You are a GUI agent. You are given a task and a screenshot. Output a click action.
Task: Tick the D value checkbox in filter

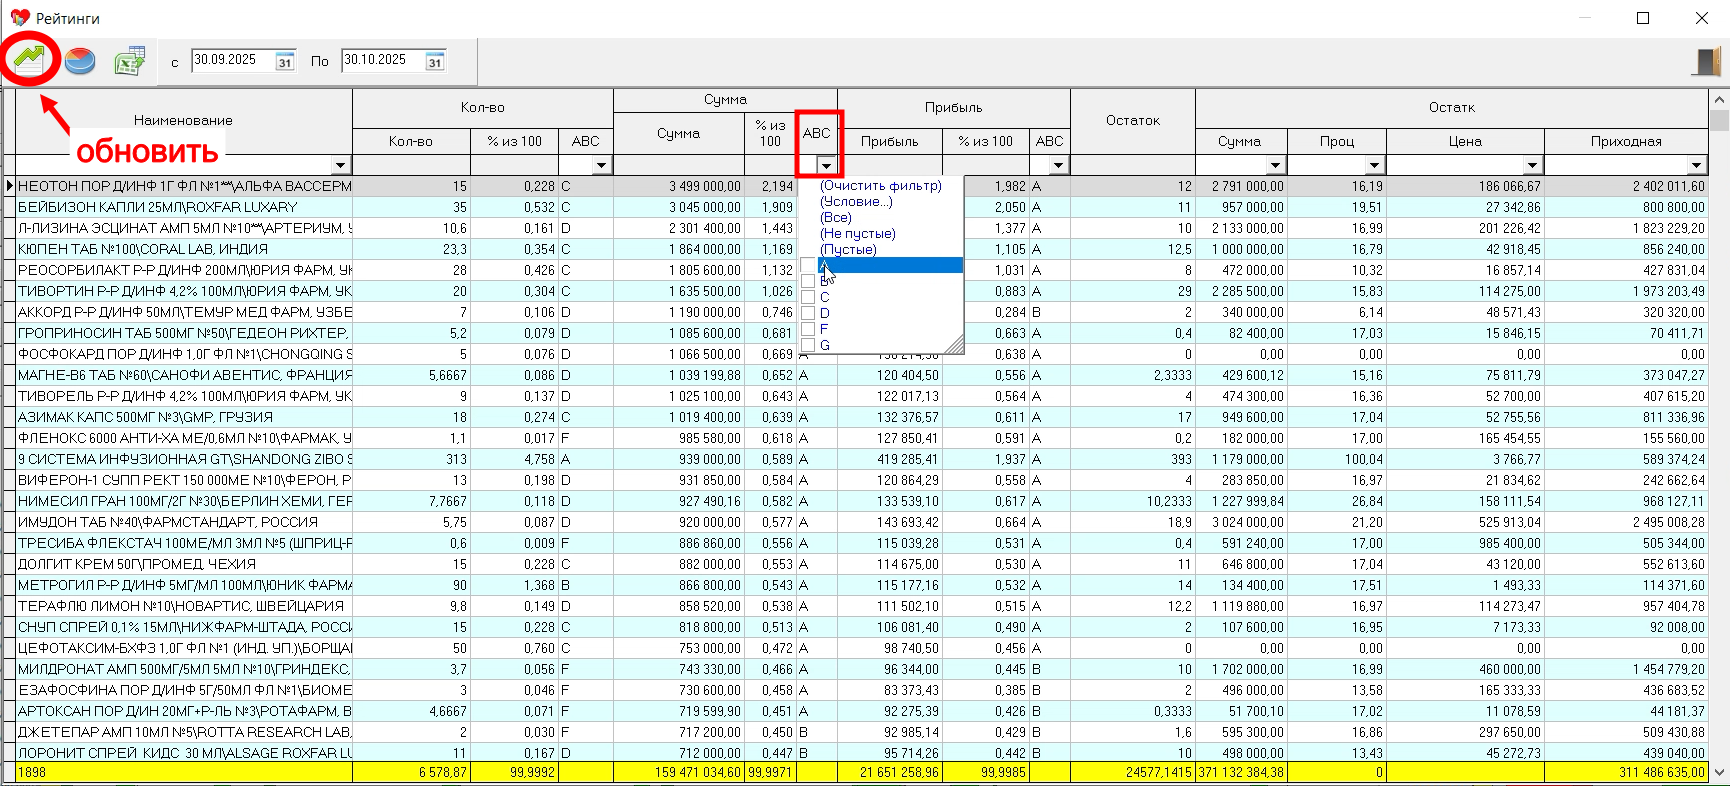[808, 313]
